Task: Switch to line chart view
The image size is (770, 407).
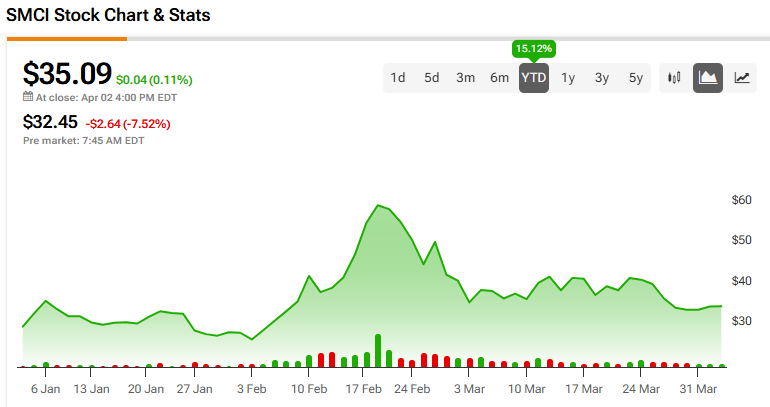Action: [x=742, y=78]
